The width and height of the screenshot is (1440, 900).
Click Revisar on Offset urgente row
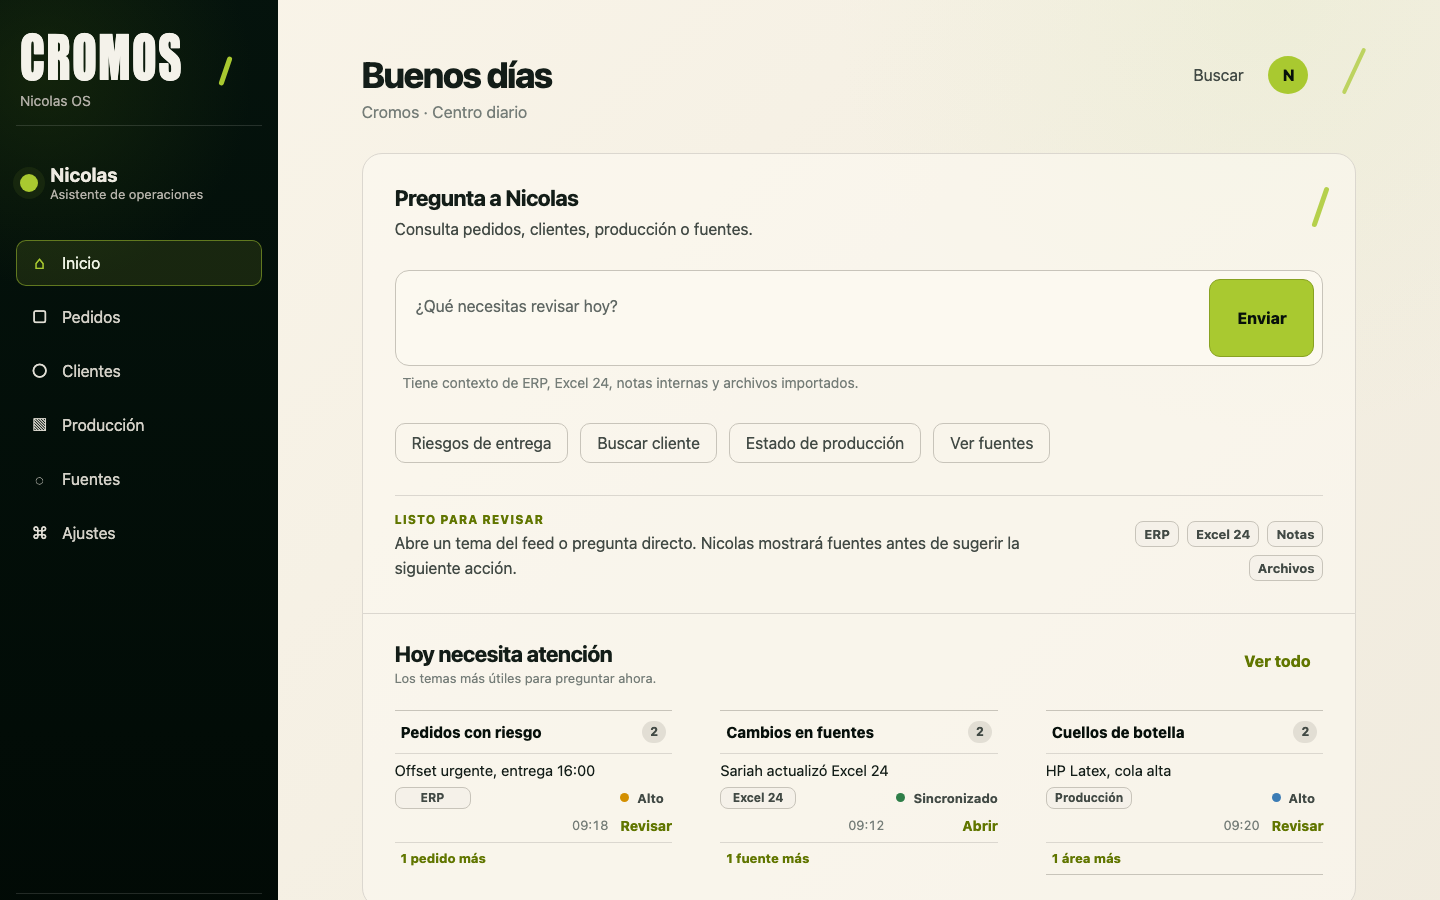coord(646,826)
